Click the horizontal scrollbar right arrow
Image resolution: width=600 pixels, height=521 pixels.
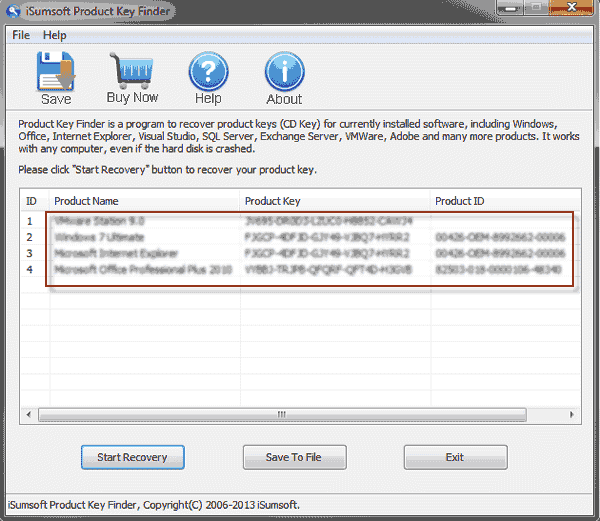(572, 414)
